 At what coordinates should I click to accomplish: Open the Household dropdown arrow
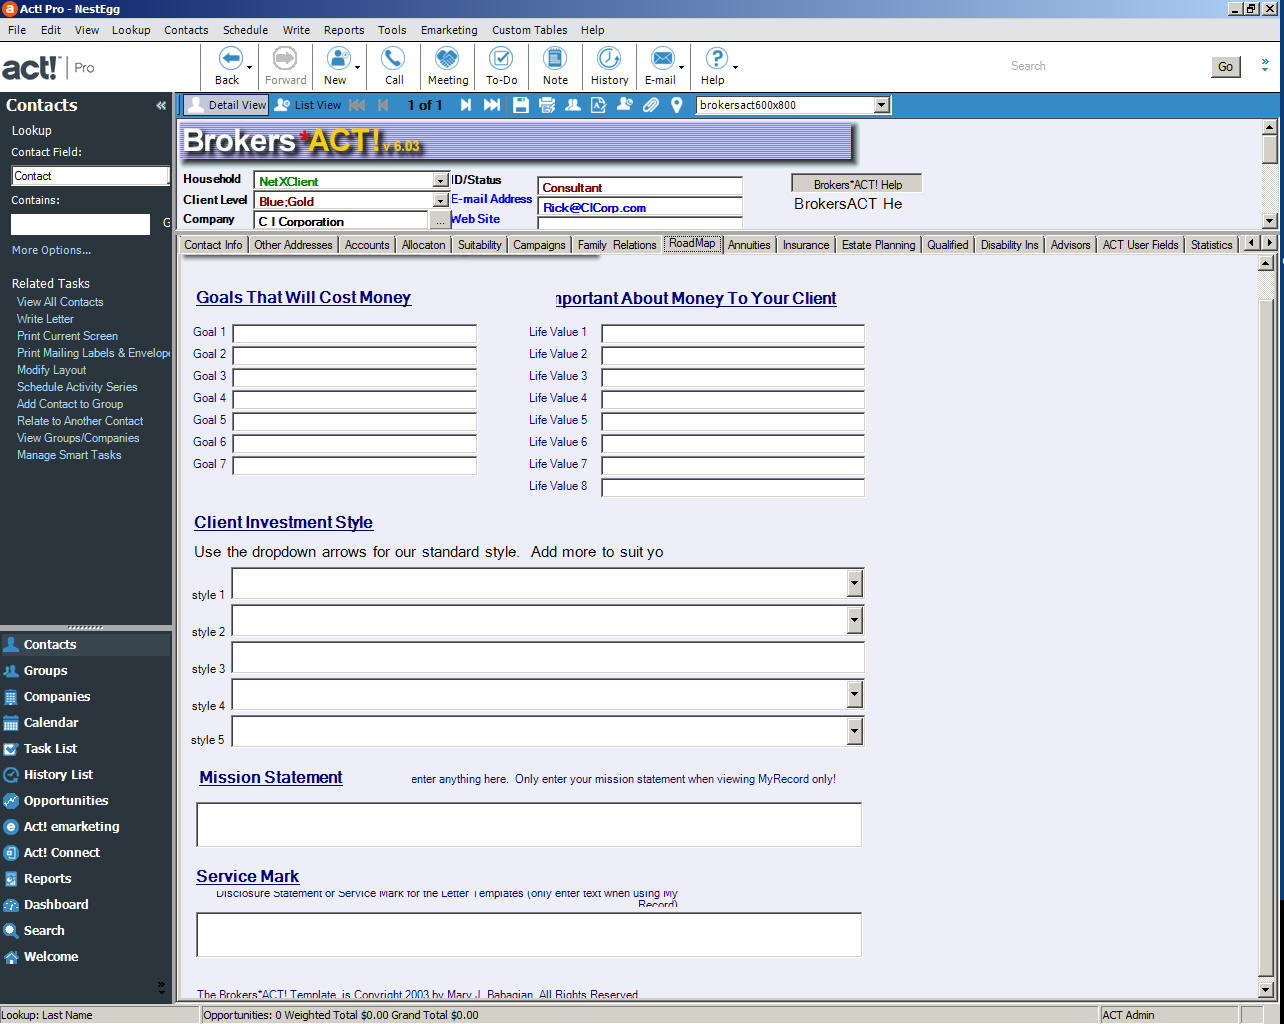click(x=441, y=181)
